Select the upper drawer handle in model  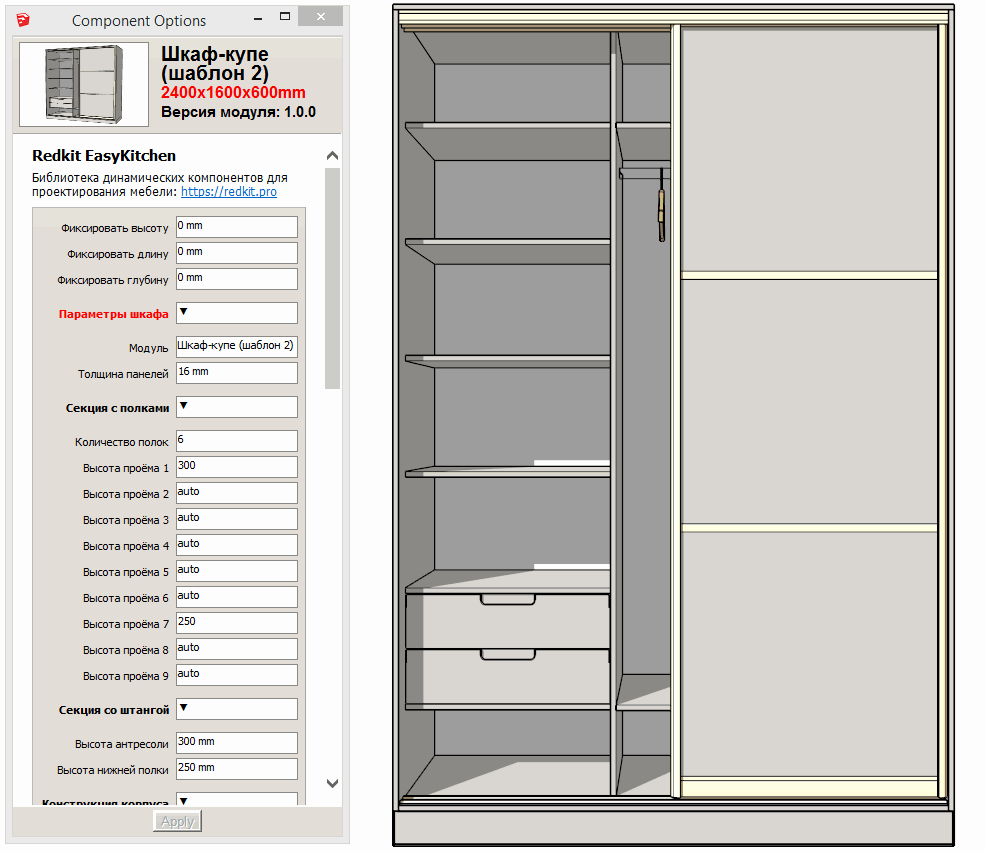tap(508, 601)
